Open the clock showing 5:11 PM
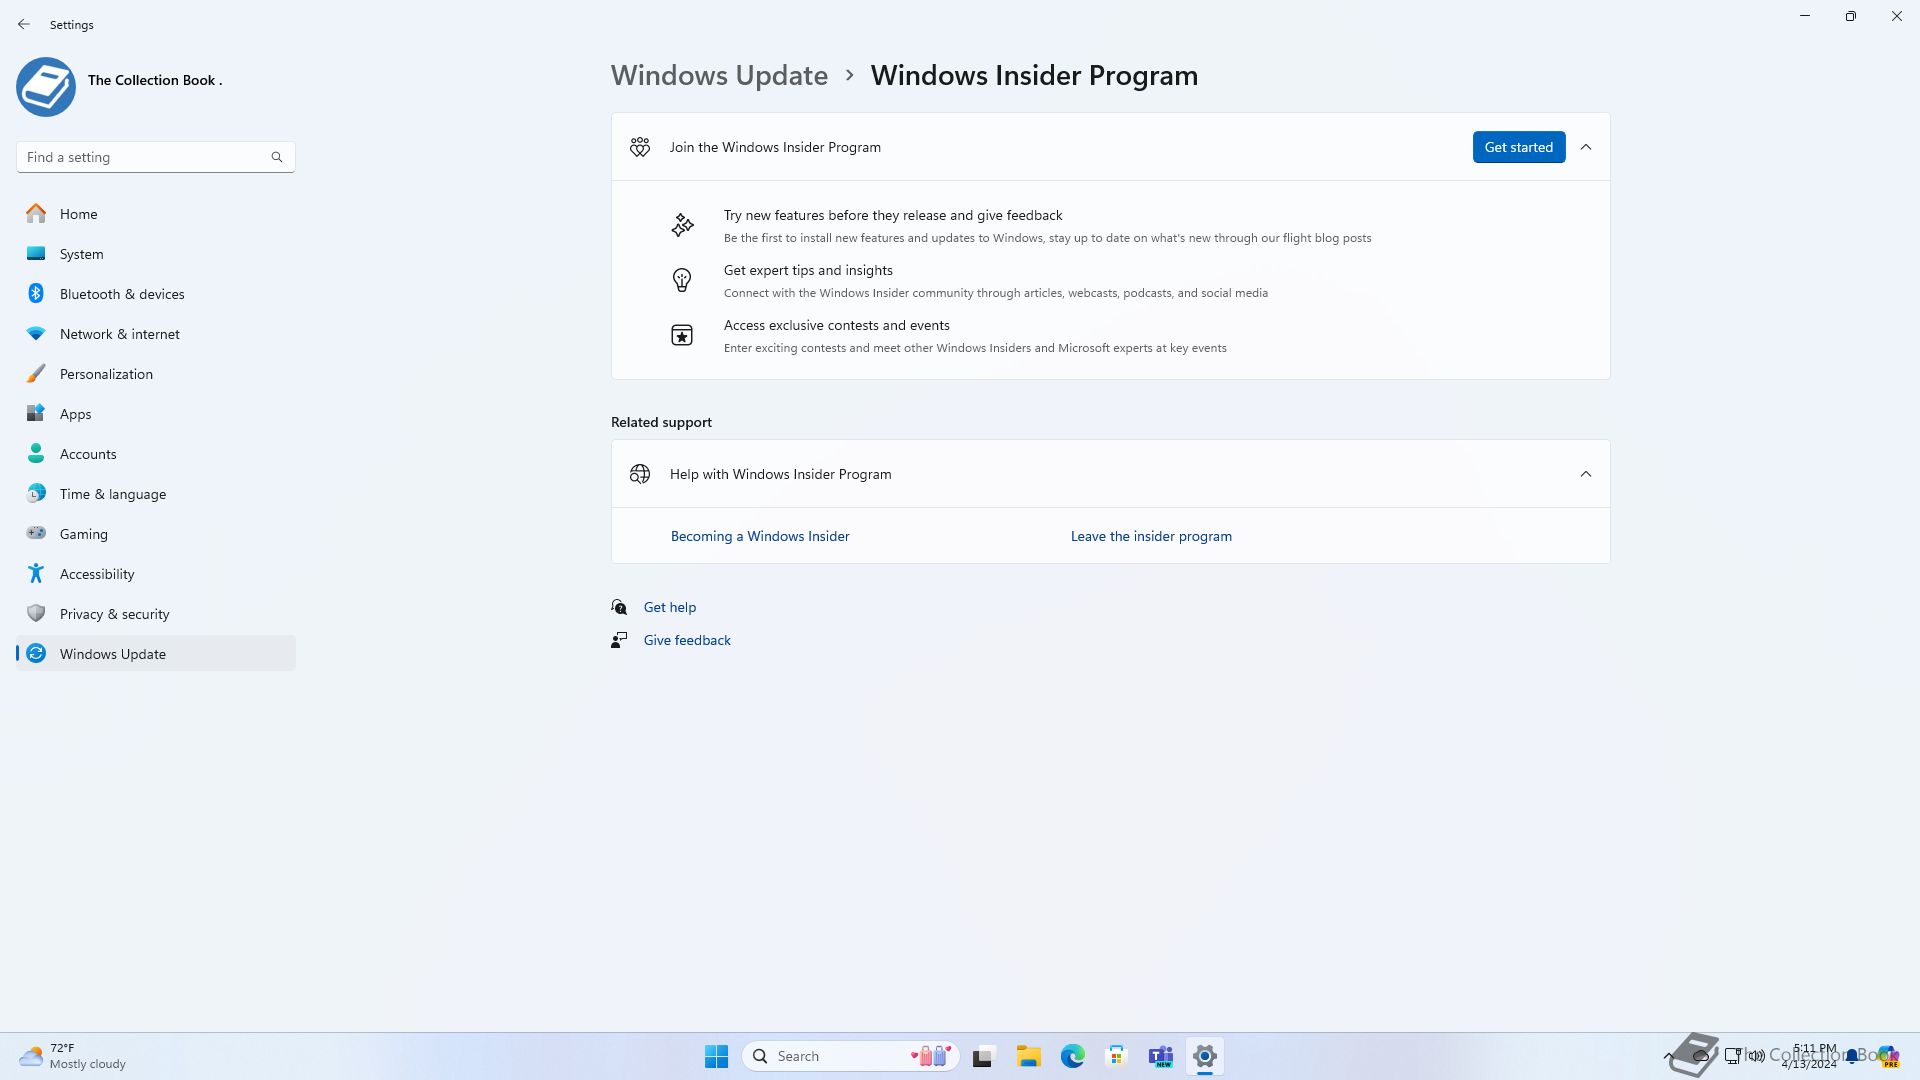 (x=1809, y=1056)
